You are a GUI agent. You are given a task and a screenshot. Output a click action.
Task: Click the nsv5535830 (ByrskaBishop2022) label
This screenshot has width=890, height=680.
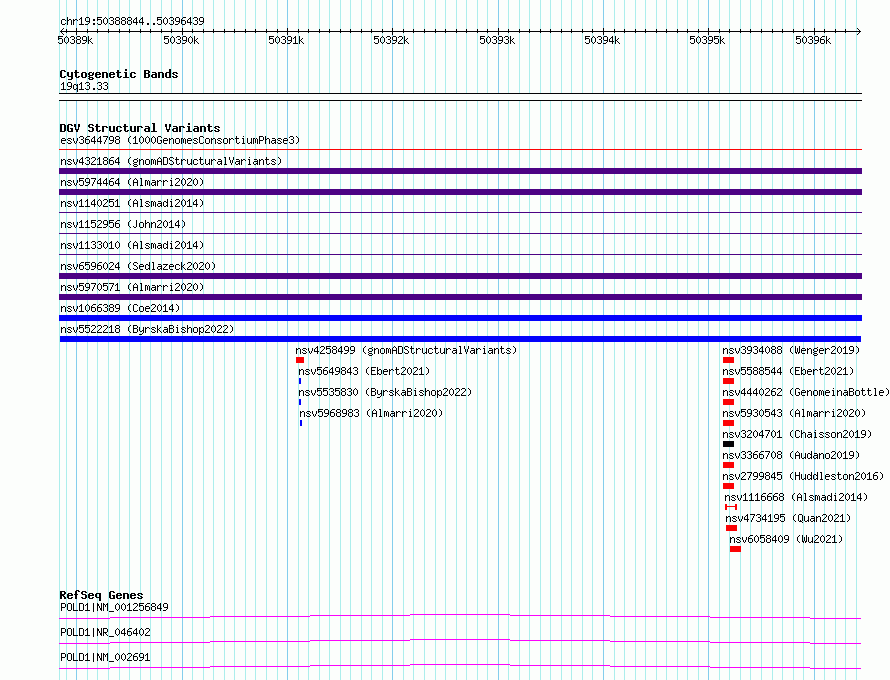coord(385,392)
